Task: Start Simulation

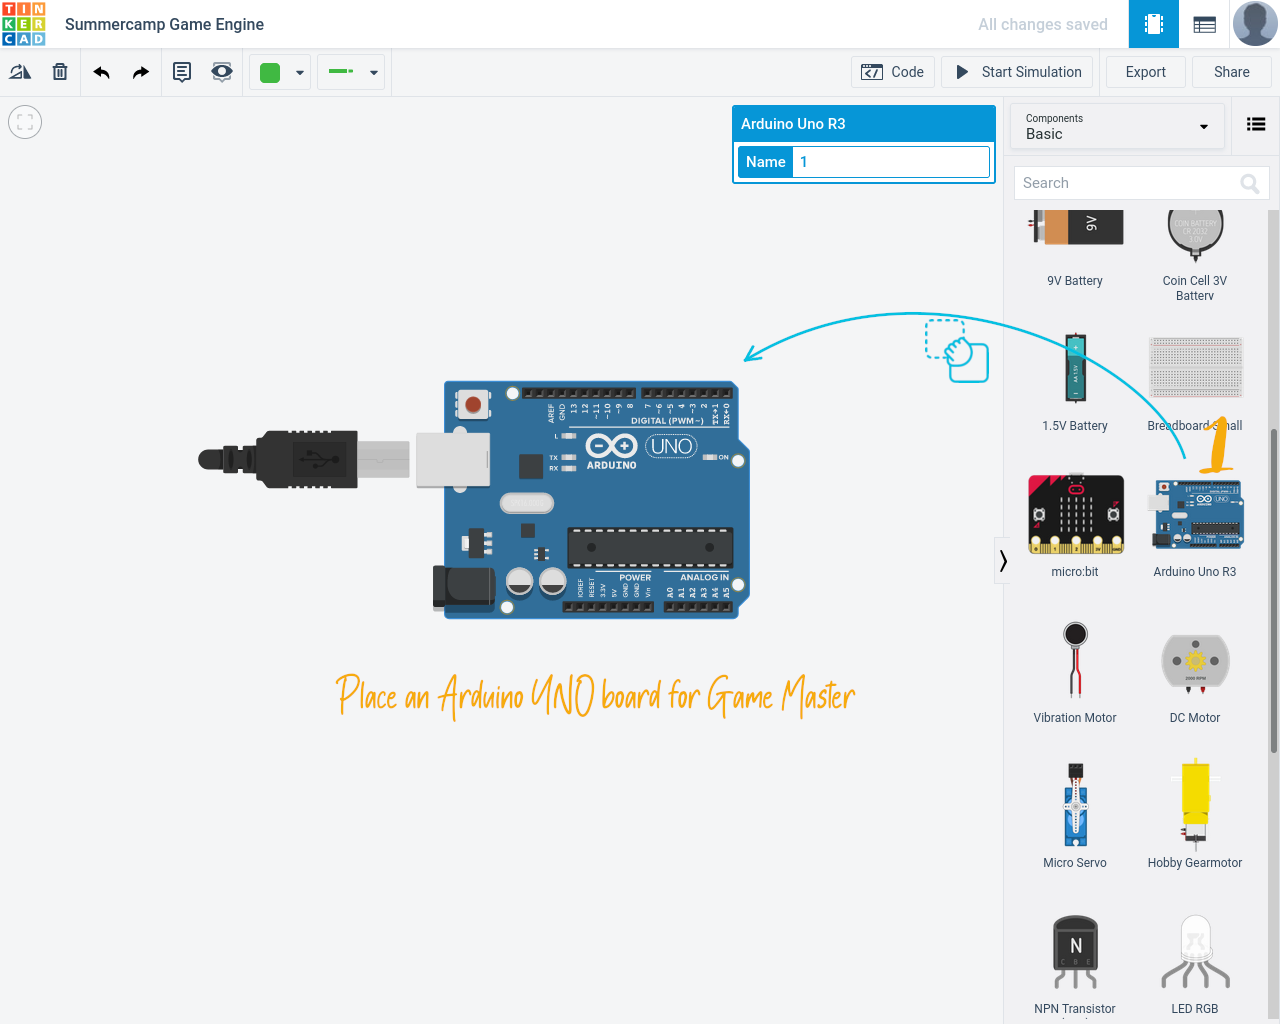Action: [x=1018, y=72]
